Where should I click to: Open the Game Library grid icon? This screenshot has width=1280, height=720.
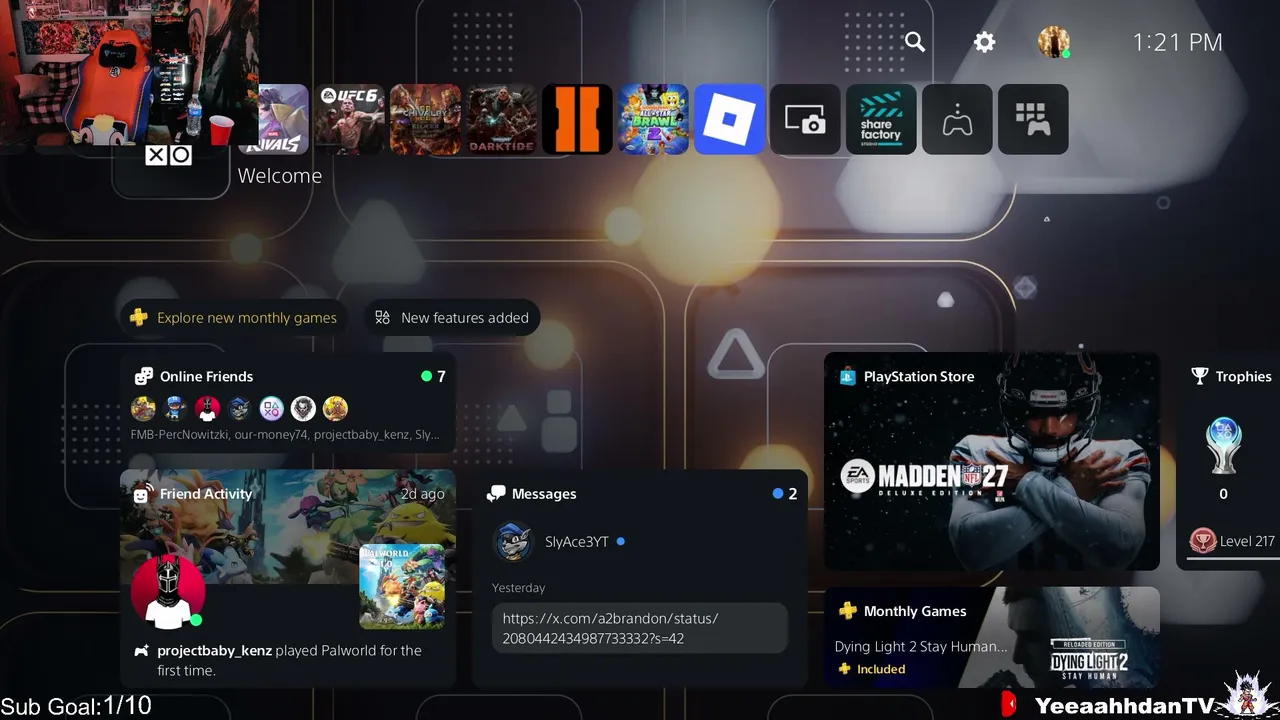point(1033,119)
